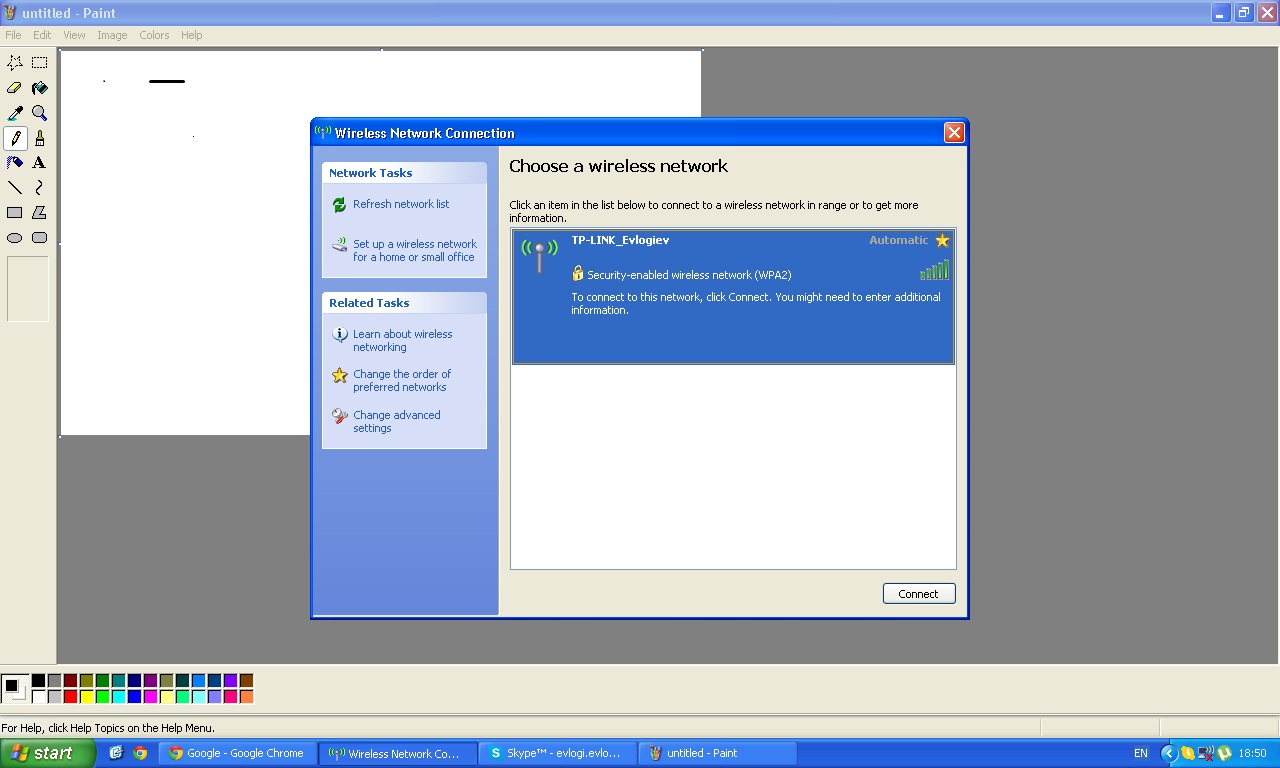Switch to Skype in the taskbar
This screenshot has width=1280, height=768.
coord(556,753)
